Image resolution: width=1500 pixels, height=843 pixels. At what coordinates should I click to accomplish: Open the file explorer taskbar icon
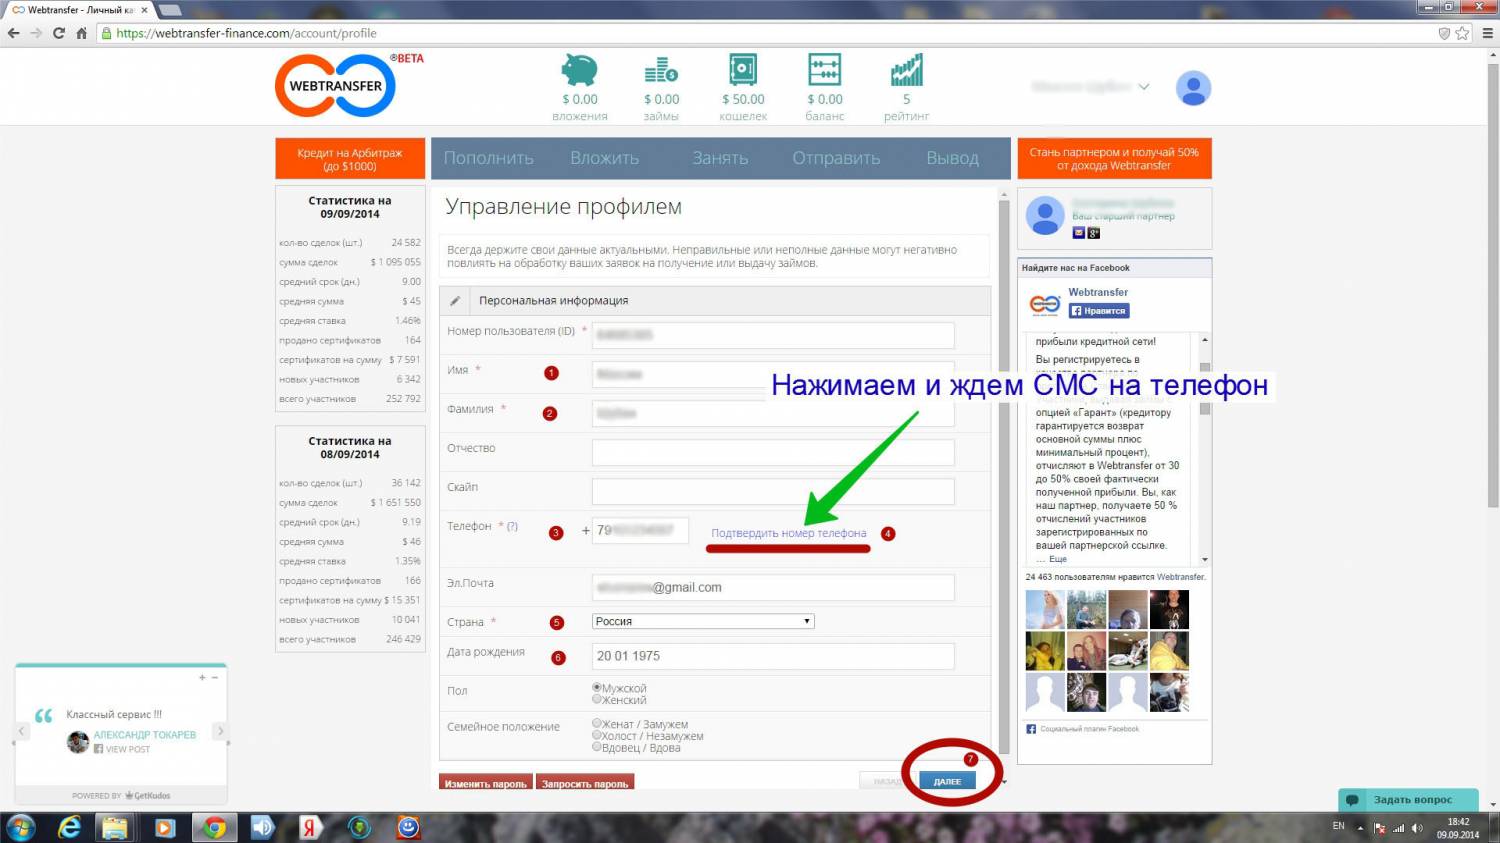[x=115, y=827]
